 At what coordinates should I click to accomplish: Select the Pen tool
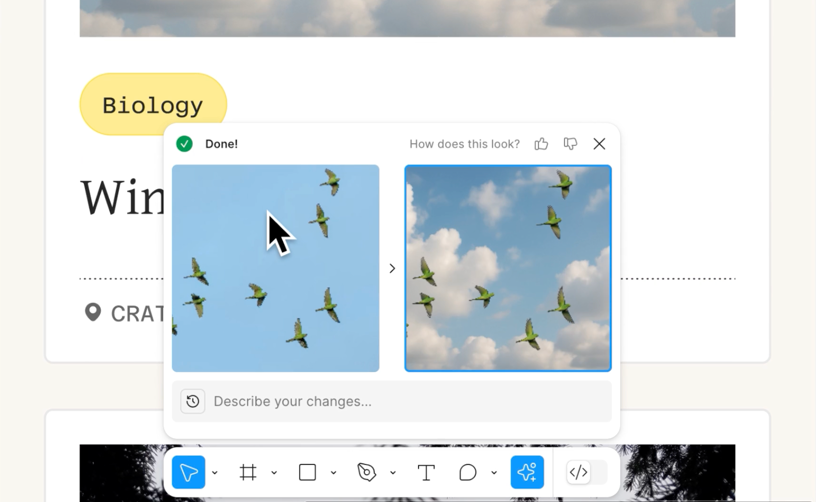(x=367, y=472)
